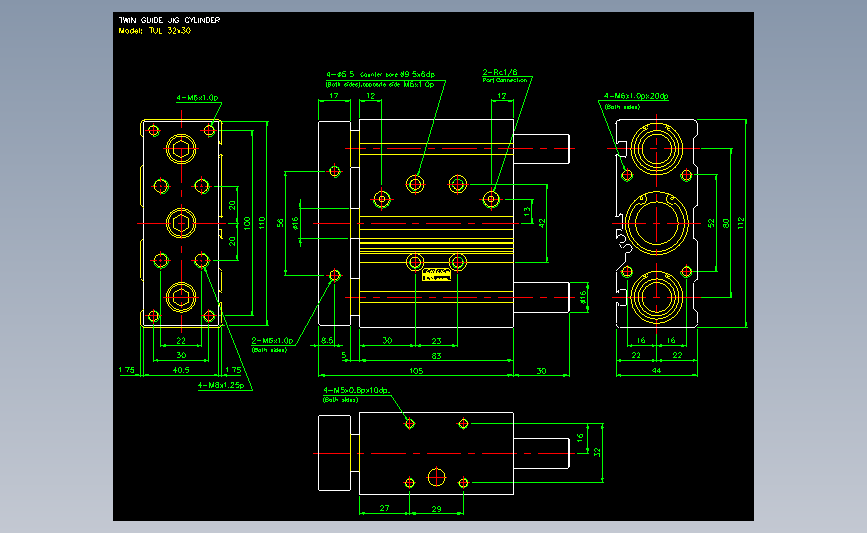The height and width of the screenshot is (533, 867).
Task: Click the '17' plate thickness dimension
Action: click(x=334, y=96)
